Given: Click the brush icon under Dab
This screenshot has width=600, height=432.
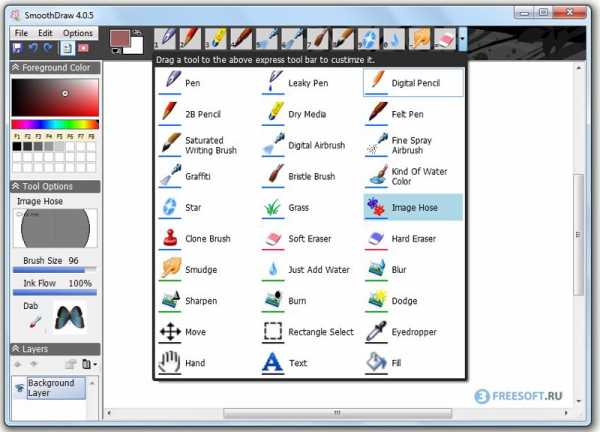Looking at the screenshot, I should point(36,321).
